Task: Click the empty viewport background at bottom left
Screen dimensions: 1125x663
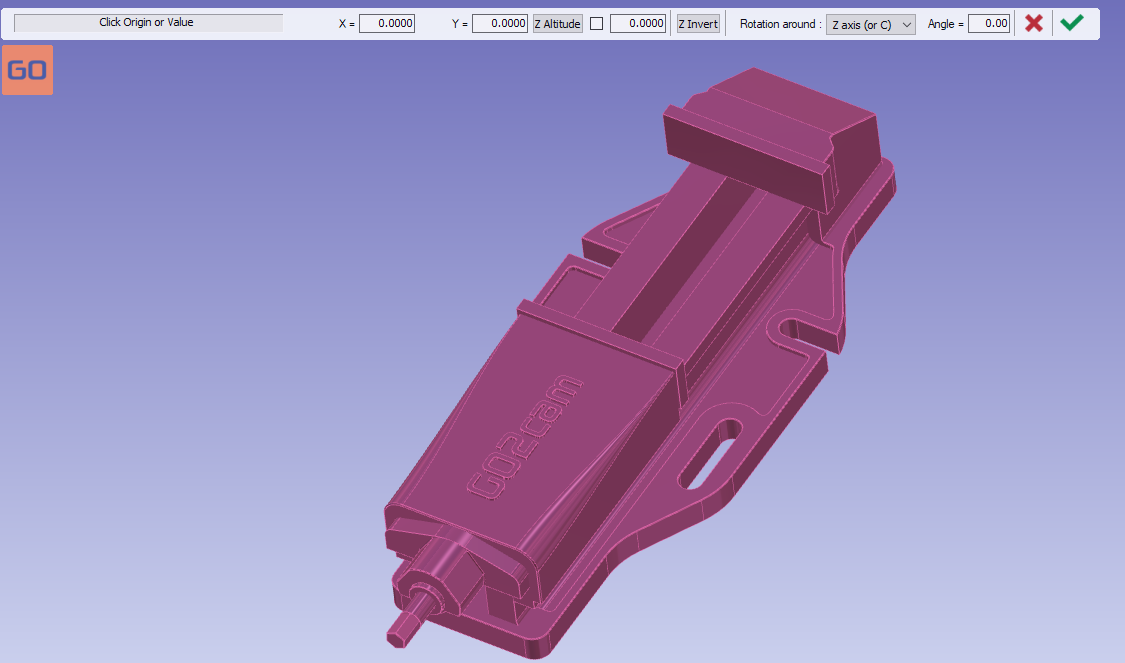Action: [x=150, y=550]
